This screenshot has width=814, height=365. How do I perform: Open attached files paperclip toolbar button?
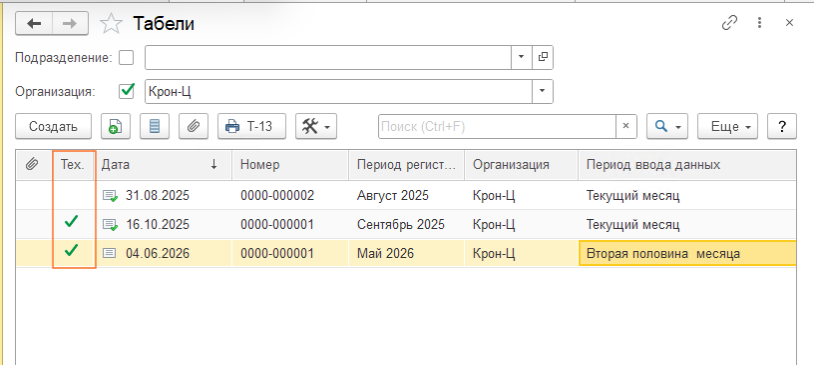click(x=193, y=126)
